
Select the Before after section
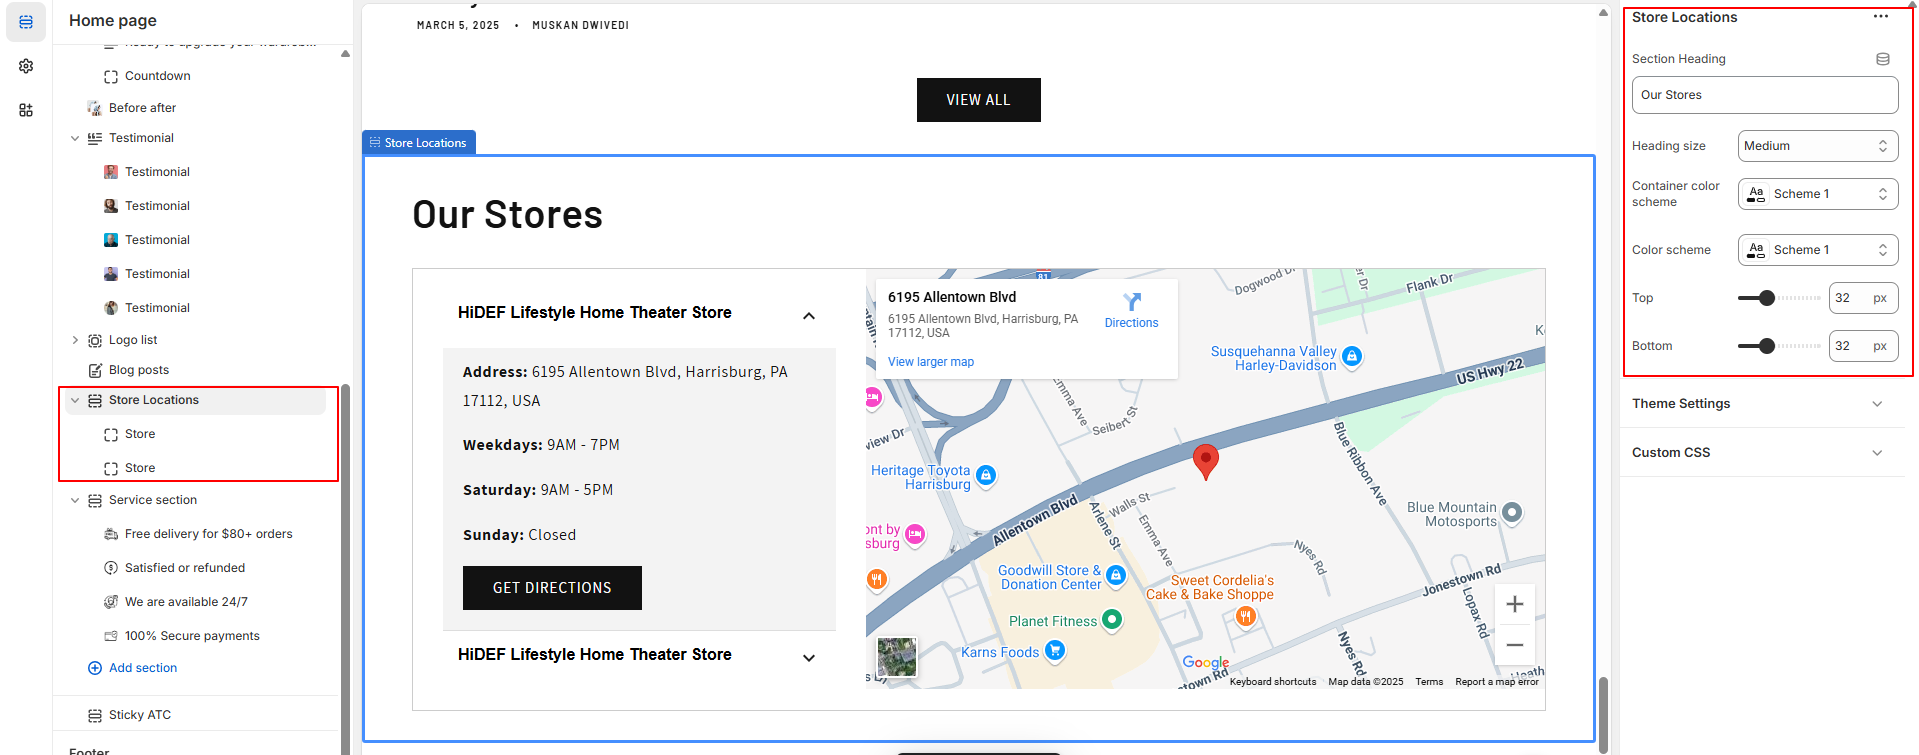[142, 108]
